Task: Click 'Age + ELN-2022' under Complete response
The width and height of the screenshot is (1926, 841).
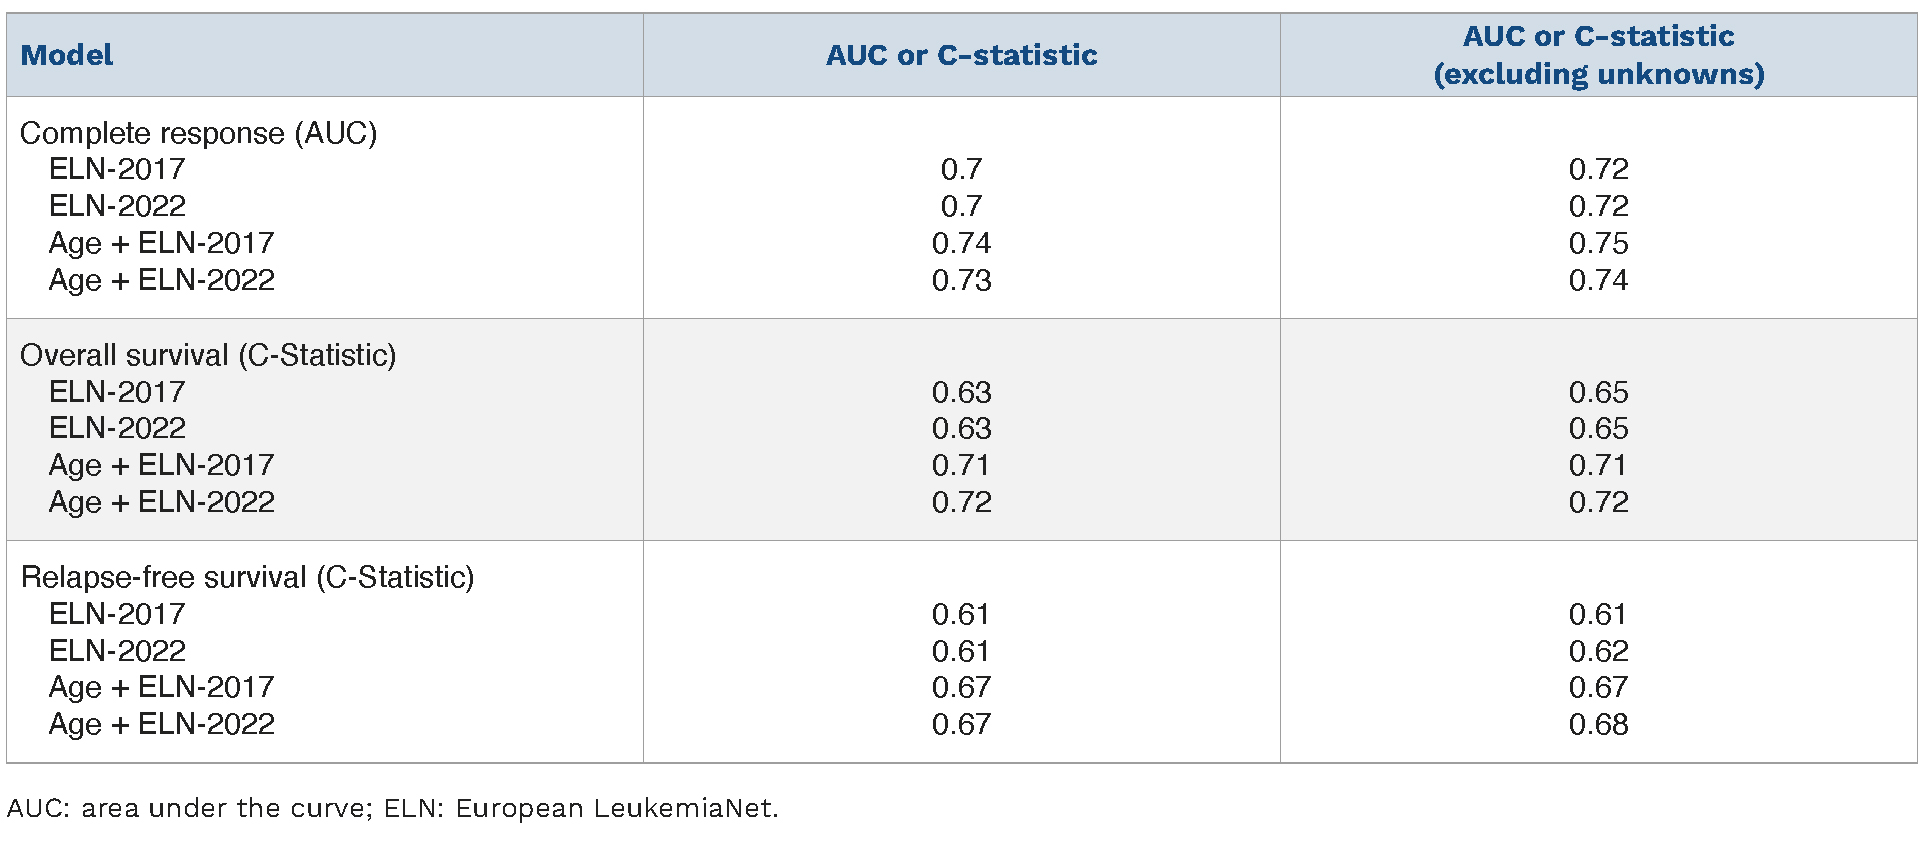Action: click(x=161, y=280)
